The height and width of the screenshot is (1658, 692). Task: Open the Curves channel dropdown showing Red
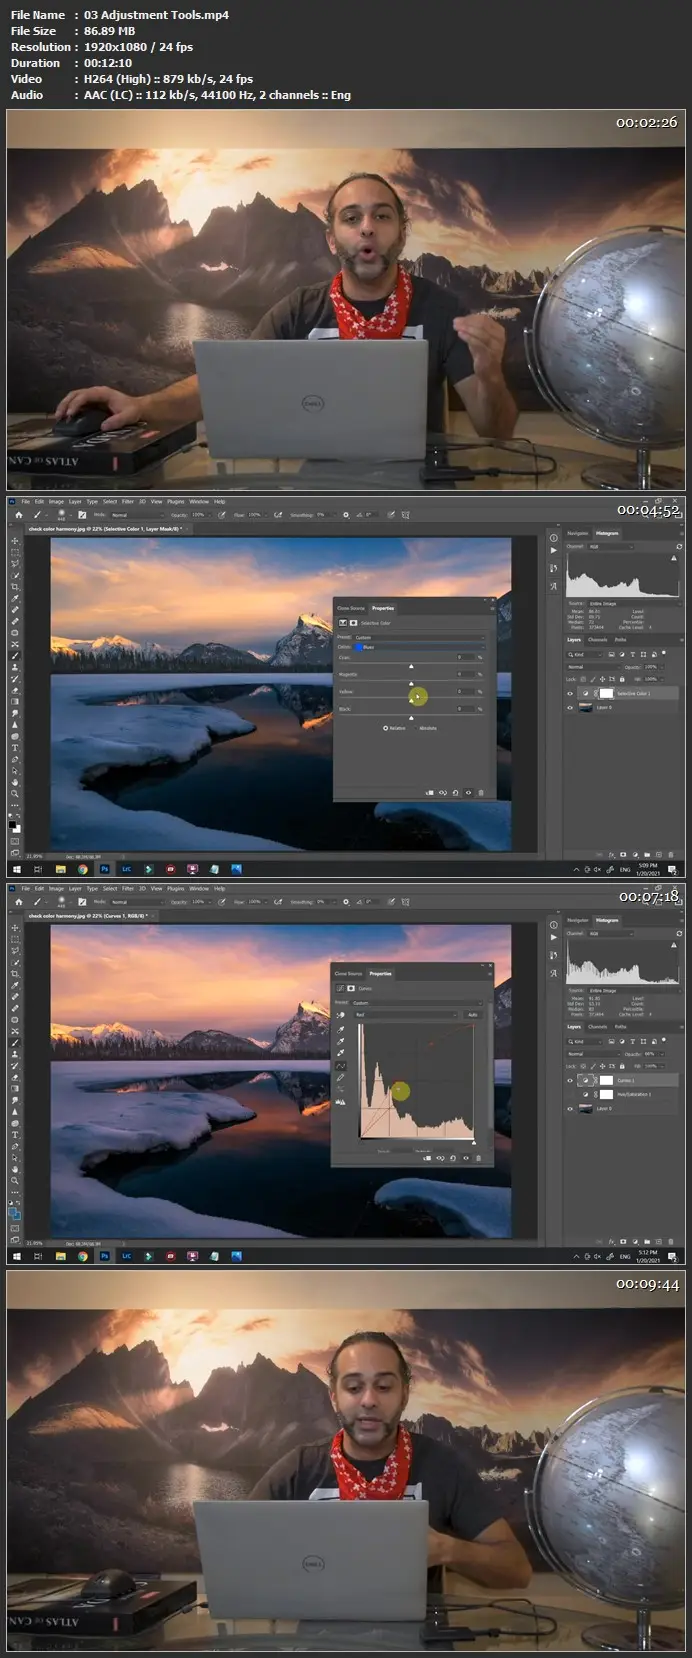point(406,1014)
